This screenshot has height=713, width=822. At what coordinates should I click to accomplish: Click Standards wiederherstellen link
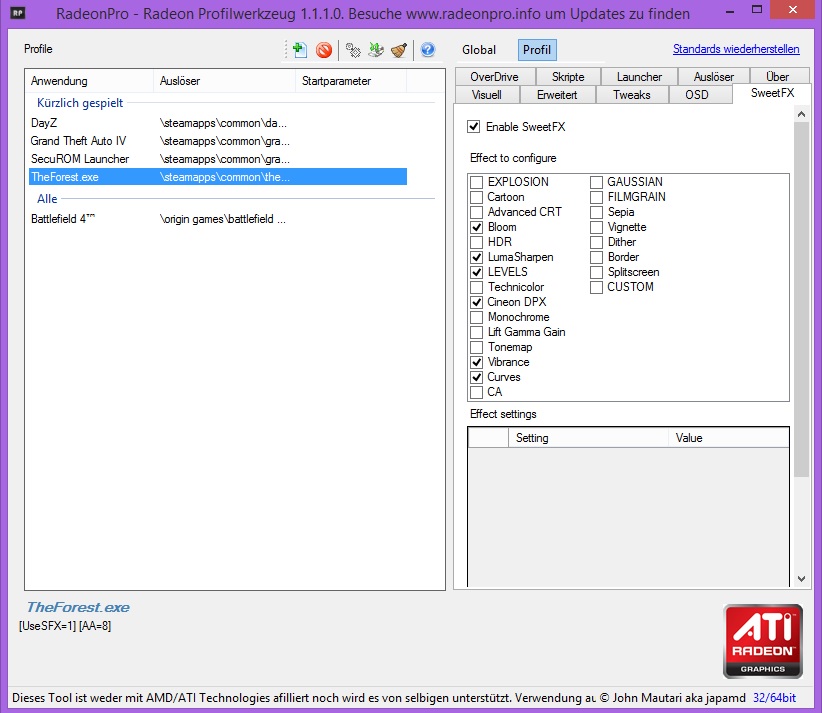[735, 49]
